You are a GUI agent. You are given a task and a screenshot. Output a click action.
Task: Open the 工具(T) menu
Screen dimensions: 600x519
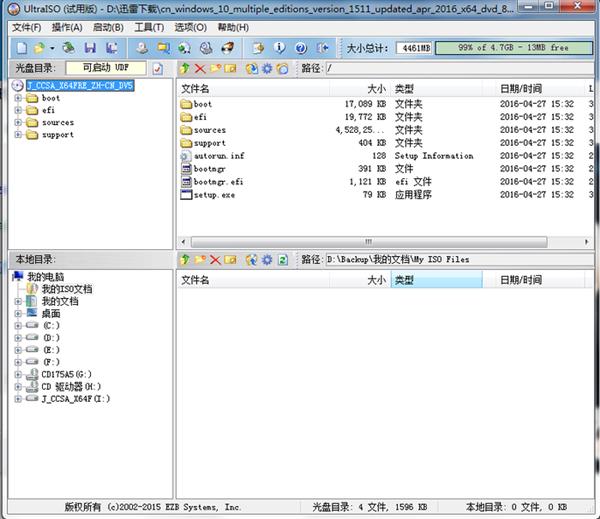click(x=149, y=27)
